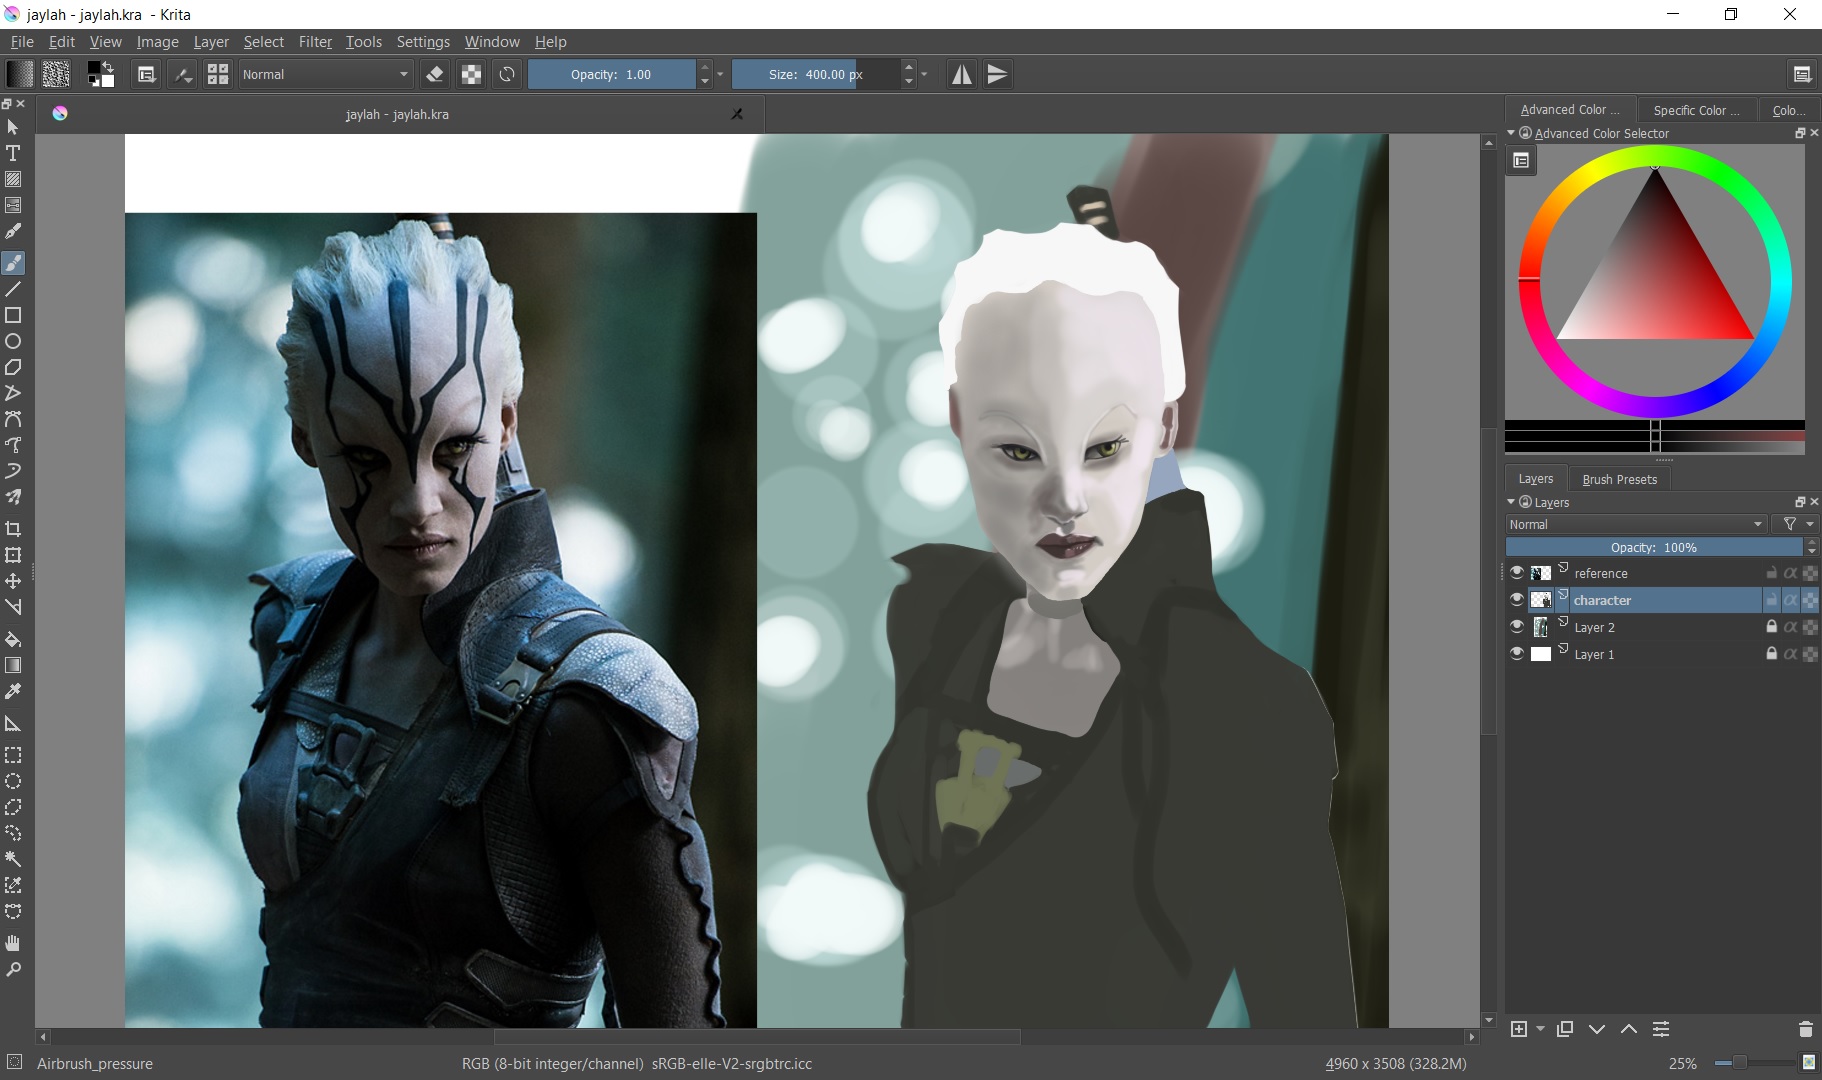Activate the Eraser mode in the toolbar
The width and height of the screenshot is (1822, 1080).
435,74
